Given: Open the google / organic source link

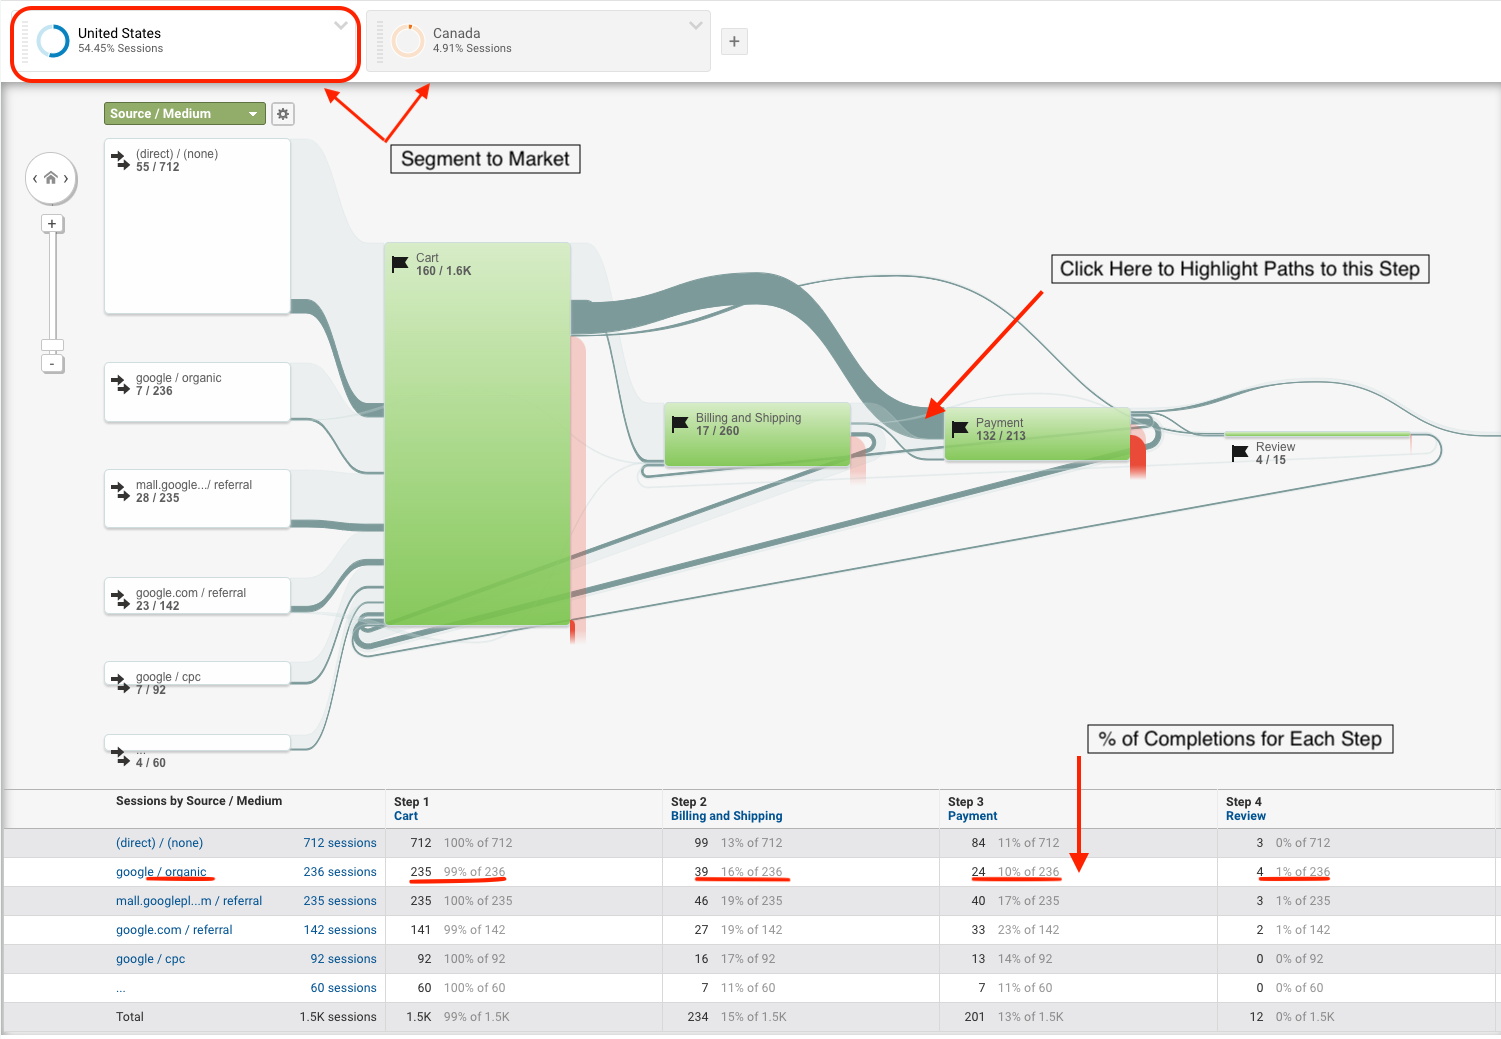Looking at the screenshot, I should pos(163,871).
